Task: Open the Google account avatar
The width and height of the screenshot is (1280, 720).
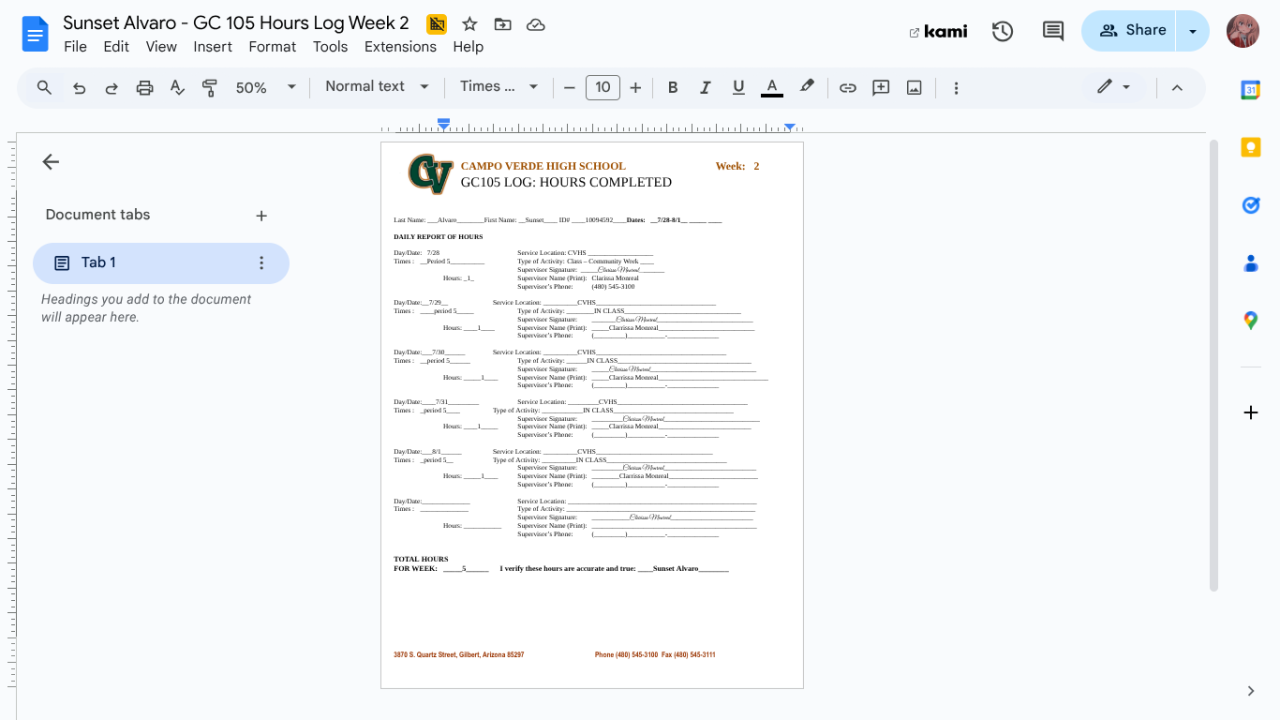Action: (1243, 31)
